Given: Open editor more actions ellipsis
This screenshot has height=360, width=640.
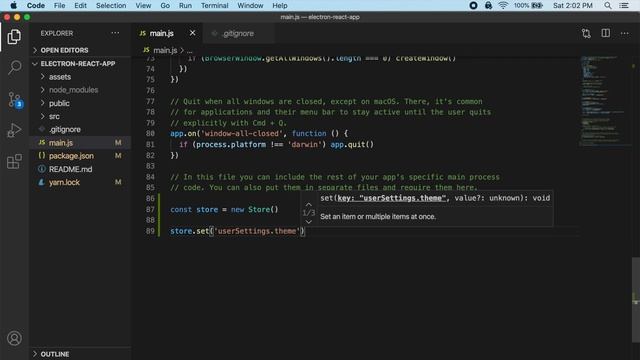Looking at the screenshot, I should 624,33.
